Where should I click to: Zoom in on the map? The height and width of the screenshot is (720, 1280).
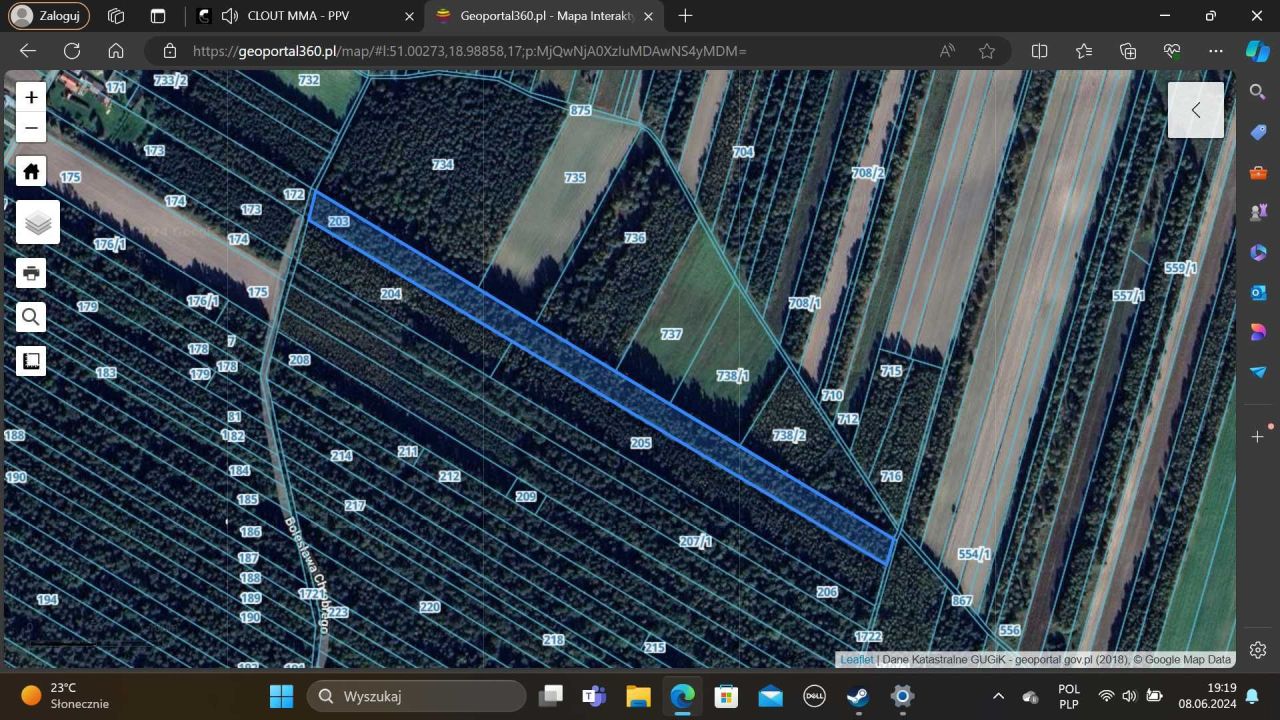tap(31, 97)
